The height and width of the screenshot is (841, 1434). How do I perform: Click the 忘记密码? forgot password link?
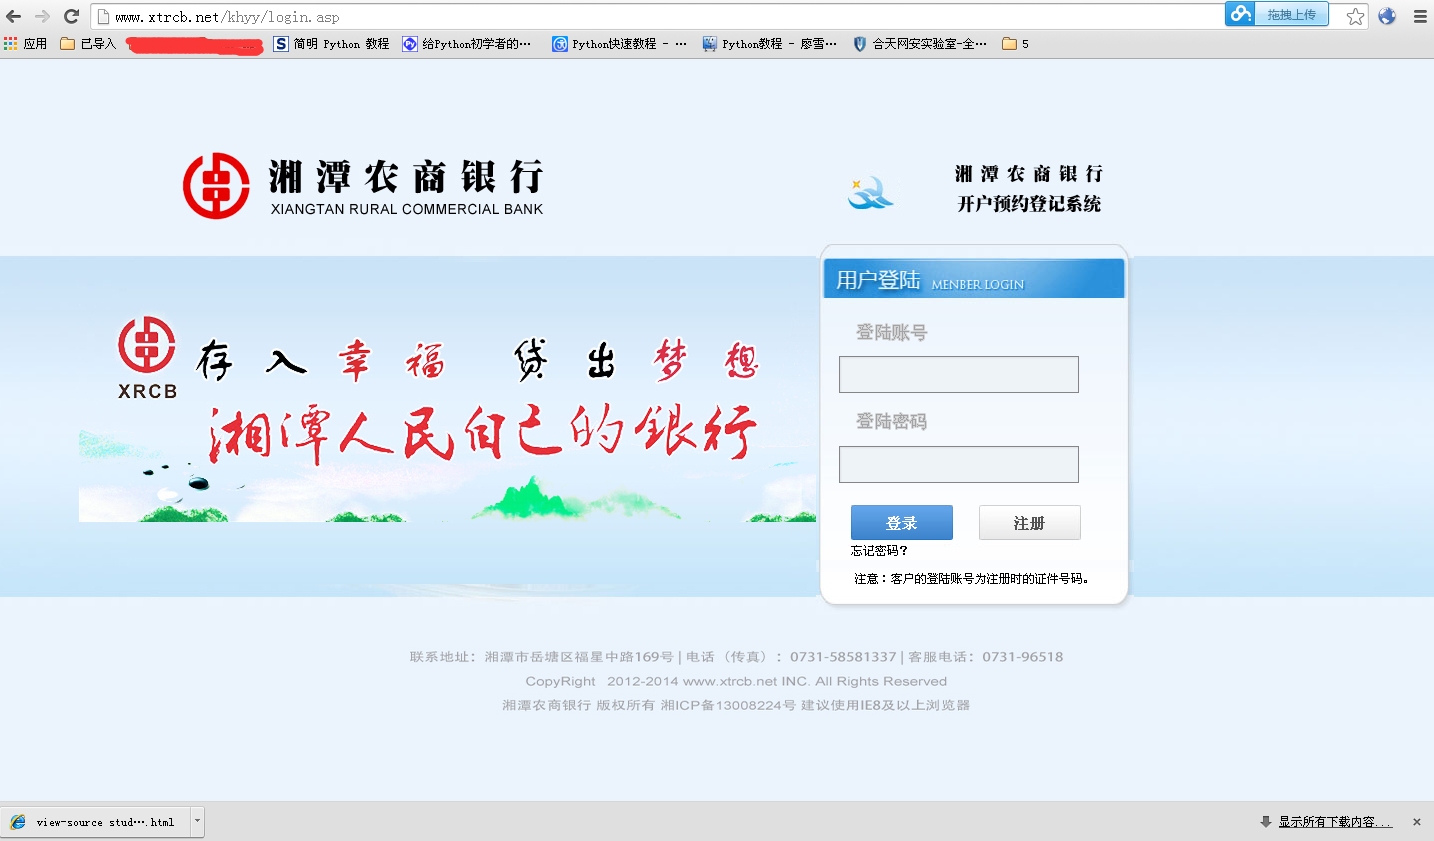pyautogui.click(x=879, y=551)
